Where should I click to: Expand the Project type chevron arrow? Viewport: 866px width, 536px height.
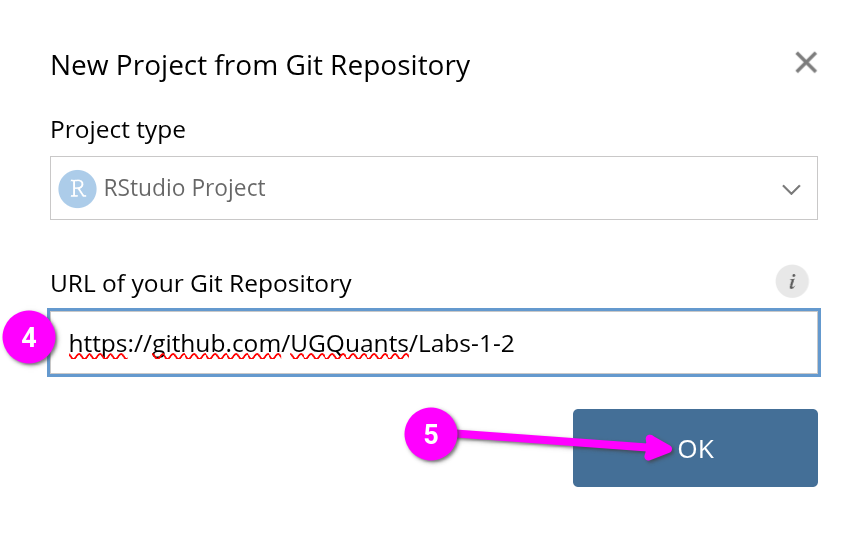coord(791,189)
